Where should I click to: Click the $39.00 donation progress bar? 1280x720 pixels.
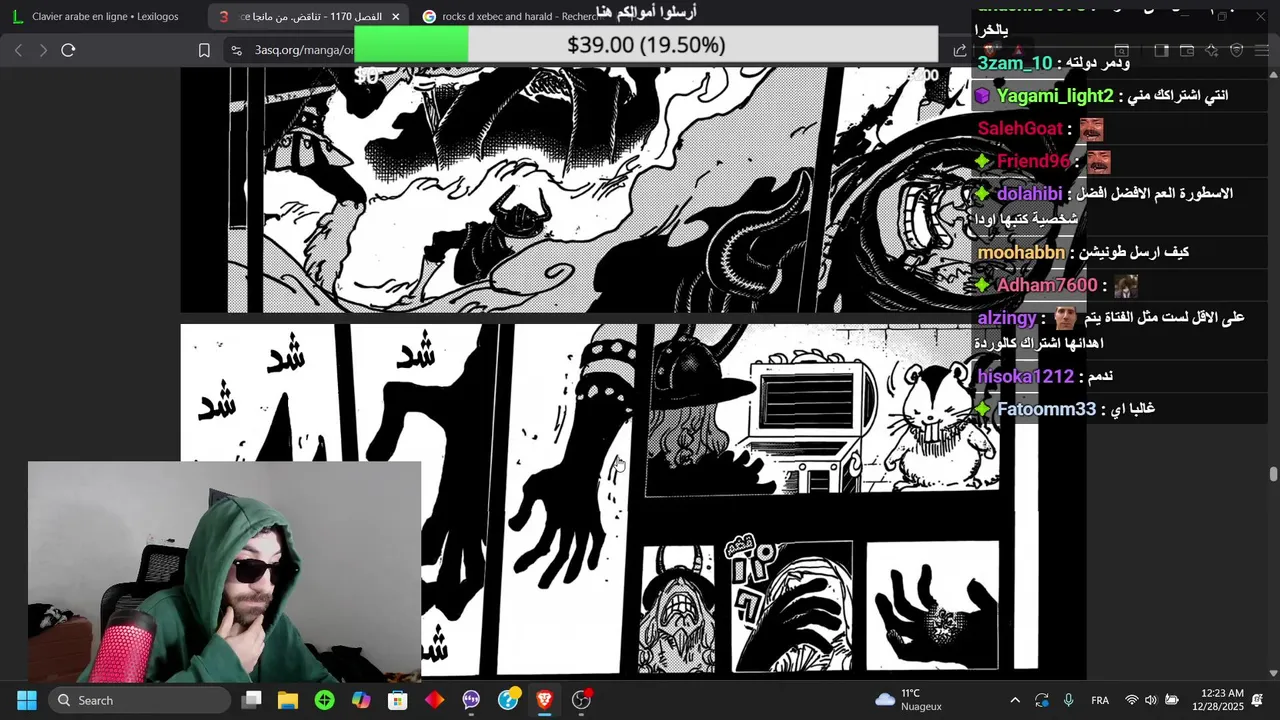646,45
